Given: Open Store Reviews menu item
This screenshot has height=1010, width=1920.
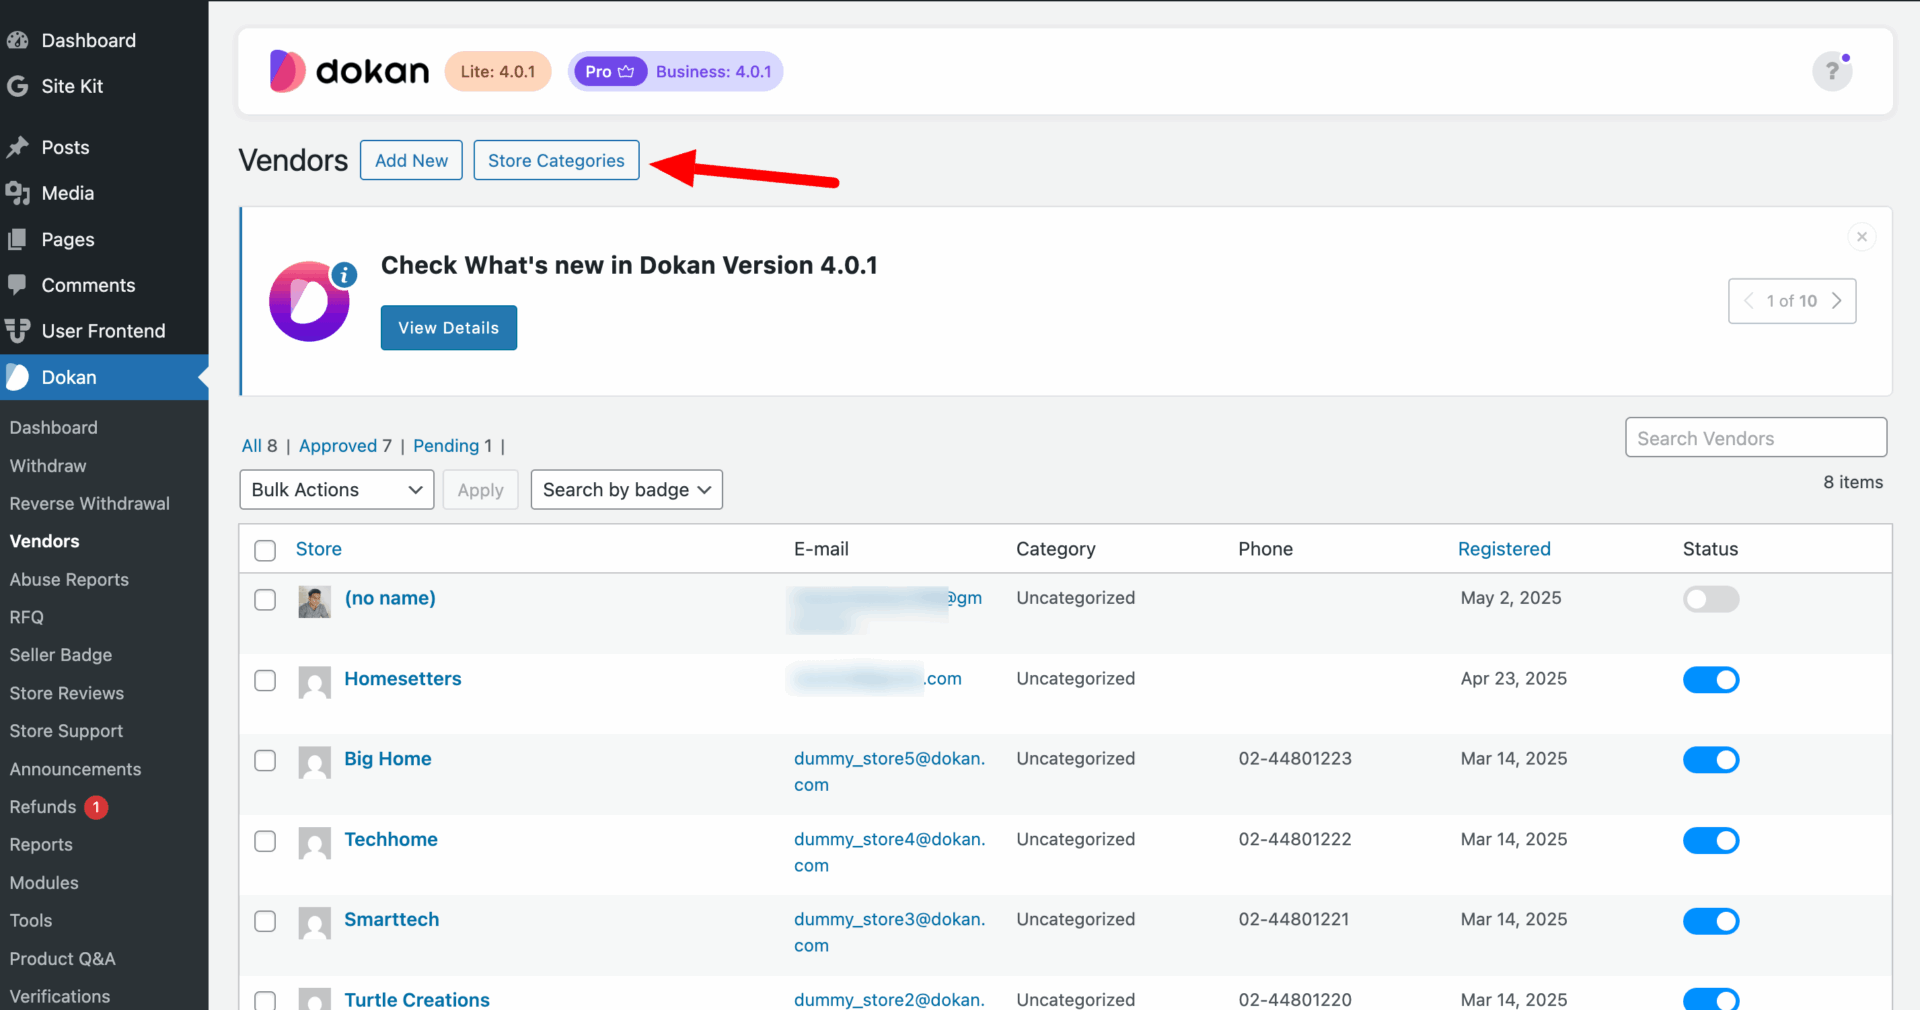Looking at the screenshot, I should [67, 693].
